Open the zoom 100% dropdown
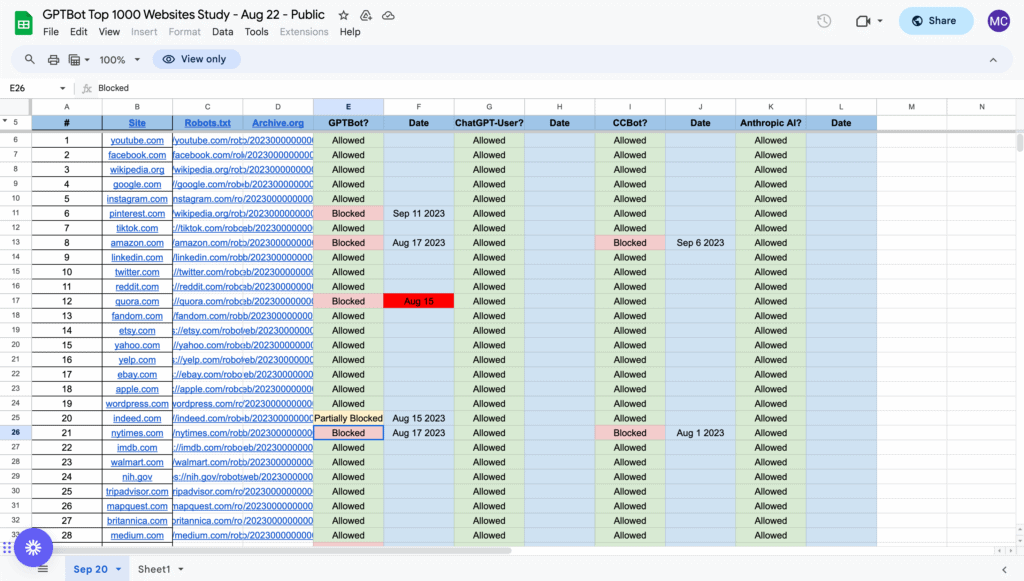The height and width of the screenshot is (581, 1024). (120, 59)
